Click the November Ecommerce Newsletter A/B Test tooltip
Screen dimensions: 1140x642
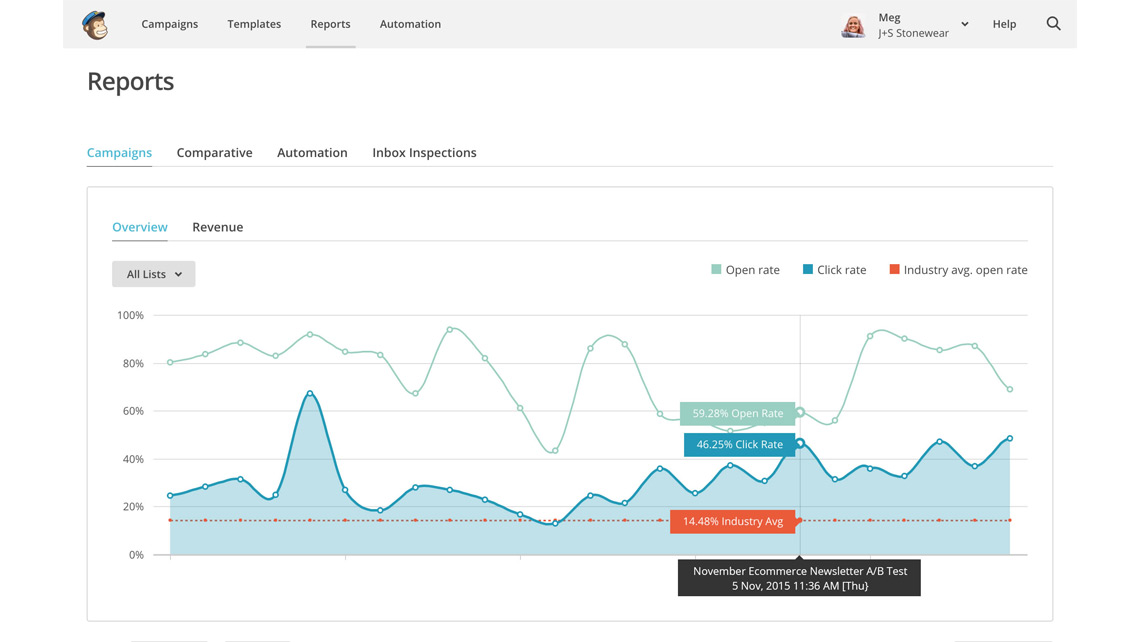tap(799, 578)
